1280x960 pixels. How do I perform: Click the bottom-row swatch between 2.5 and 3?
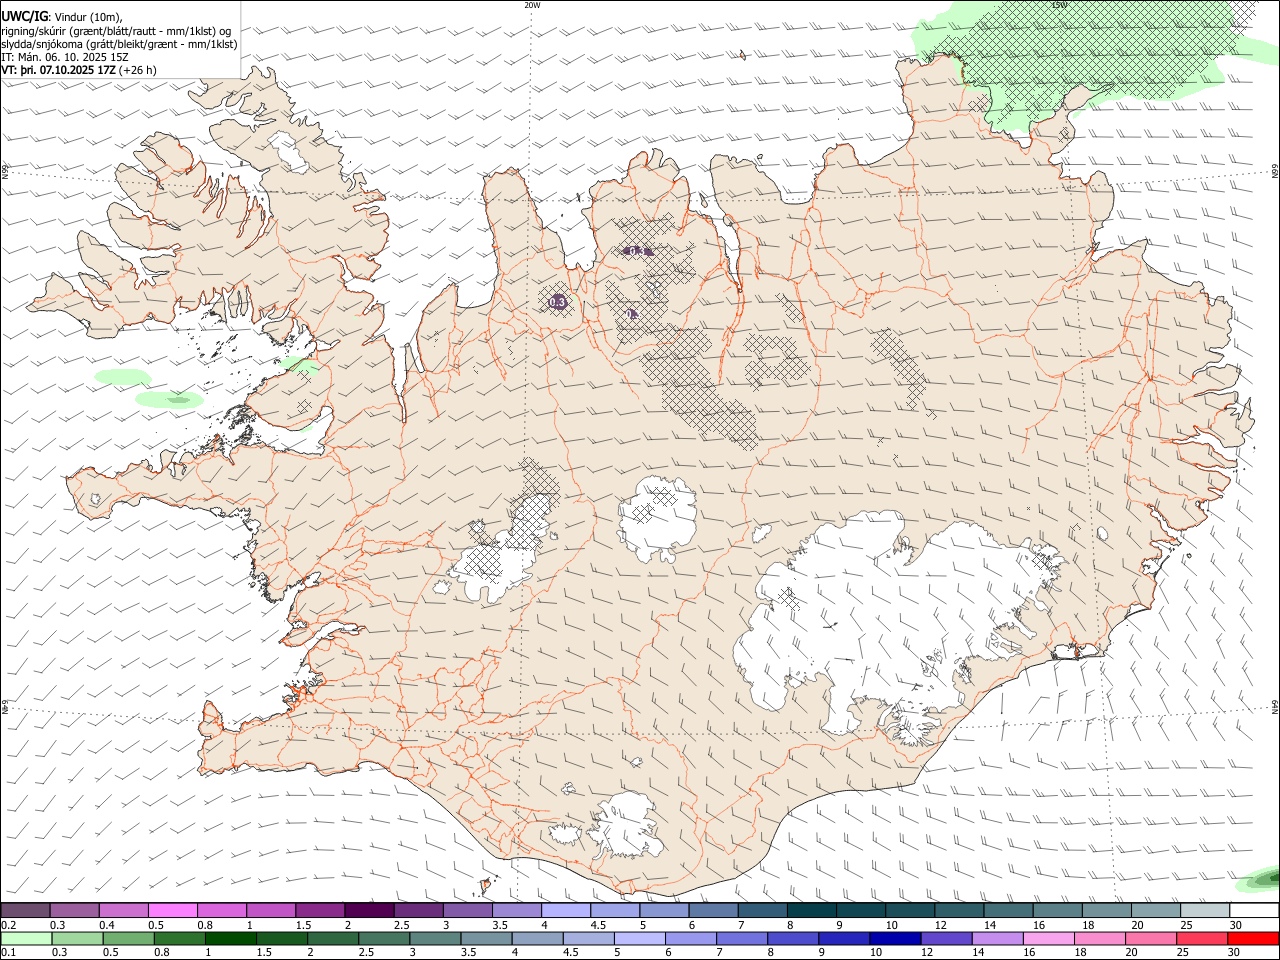coord(383,939)
